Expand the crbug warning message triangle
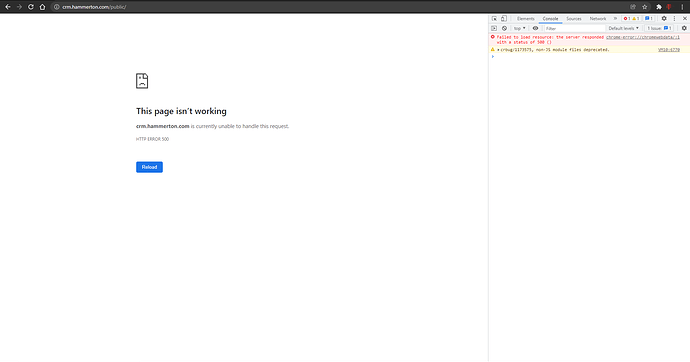The image size is (690, 362). 498,50
